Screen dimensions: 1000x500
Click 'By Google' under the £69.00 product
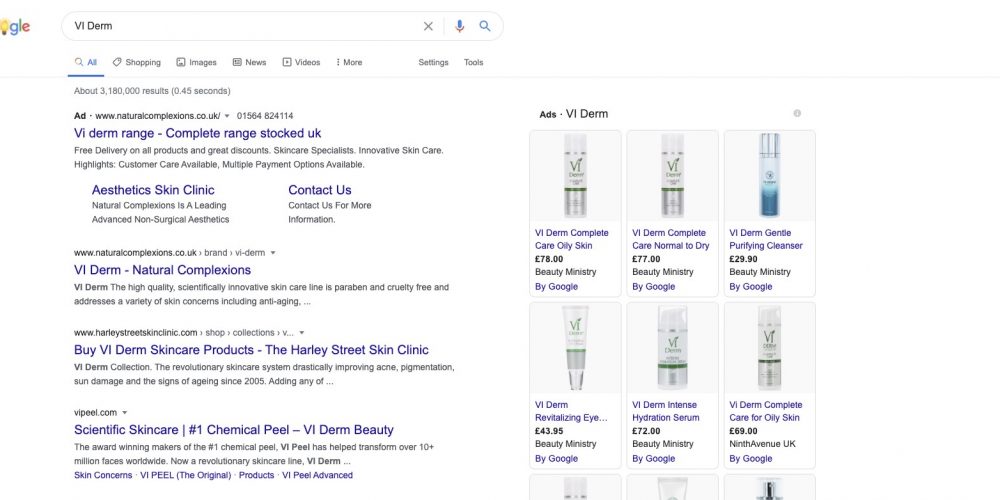pyautogui.click(x=751, y=459)
